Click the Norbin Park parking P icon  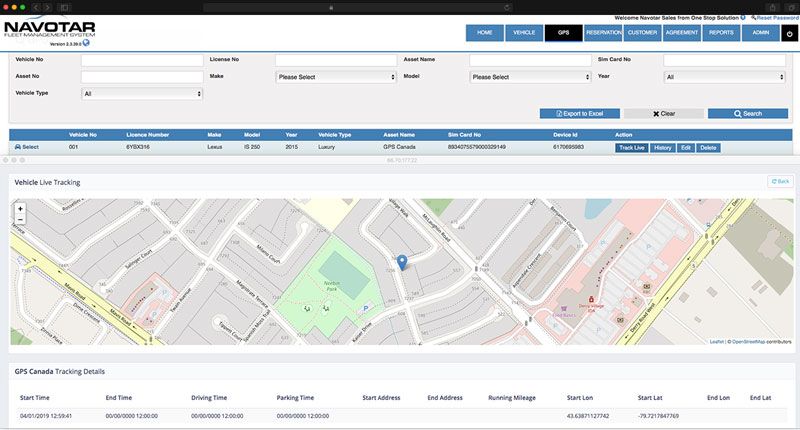[x=365, y=309]
